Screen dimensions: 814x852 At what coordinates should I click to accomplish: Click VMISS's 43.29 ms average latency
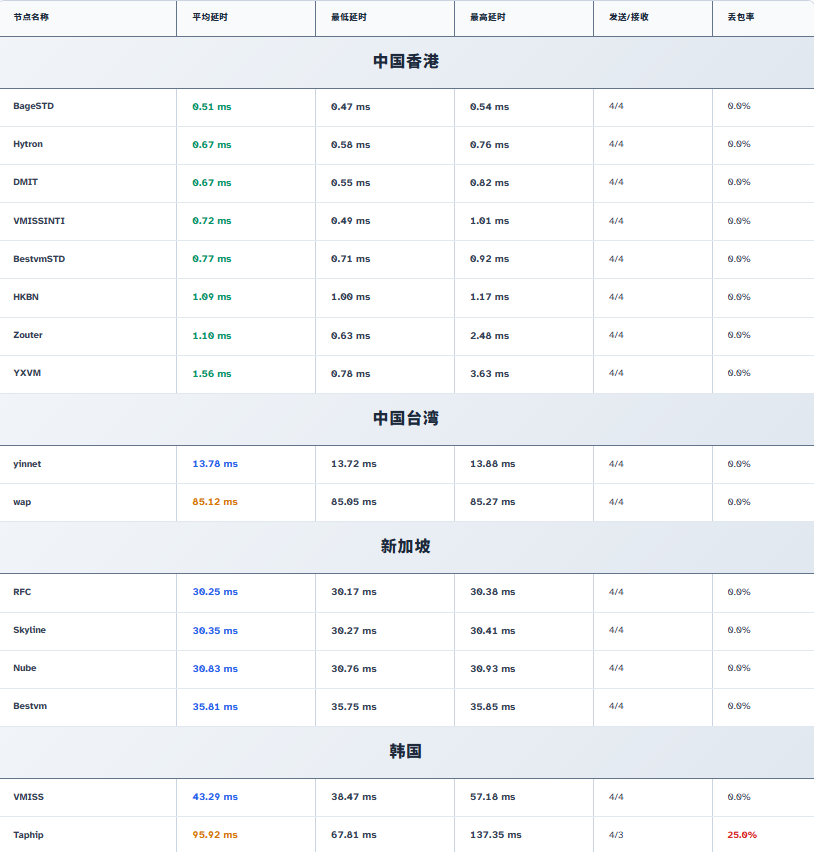click(x=215, y=797)
